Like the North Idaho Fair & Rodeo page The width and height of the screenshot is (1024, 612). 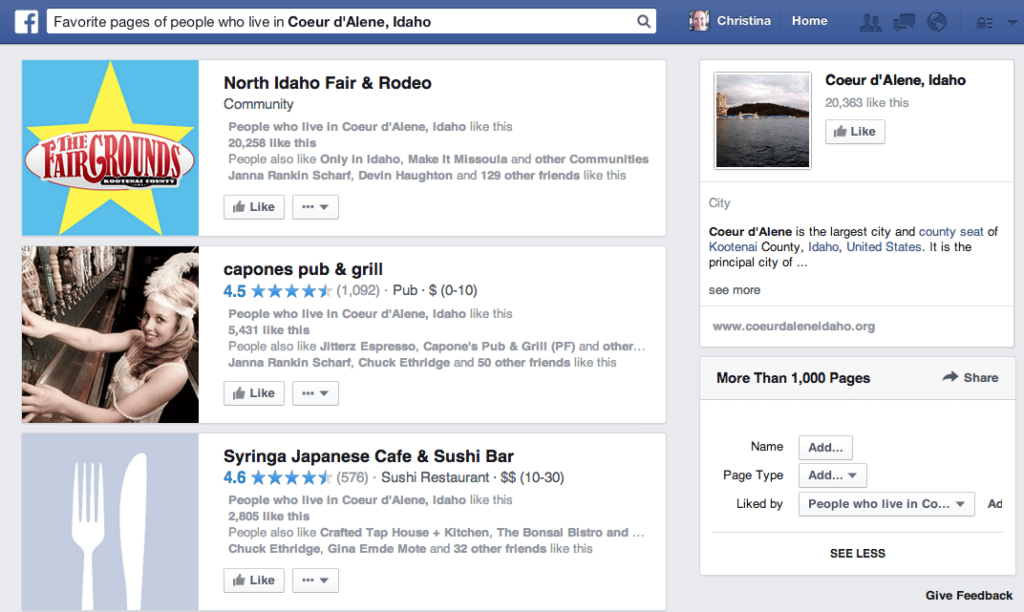tap(253, 207)
